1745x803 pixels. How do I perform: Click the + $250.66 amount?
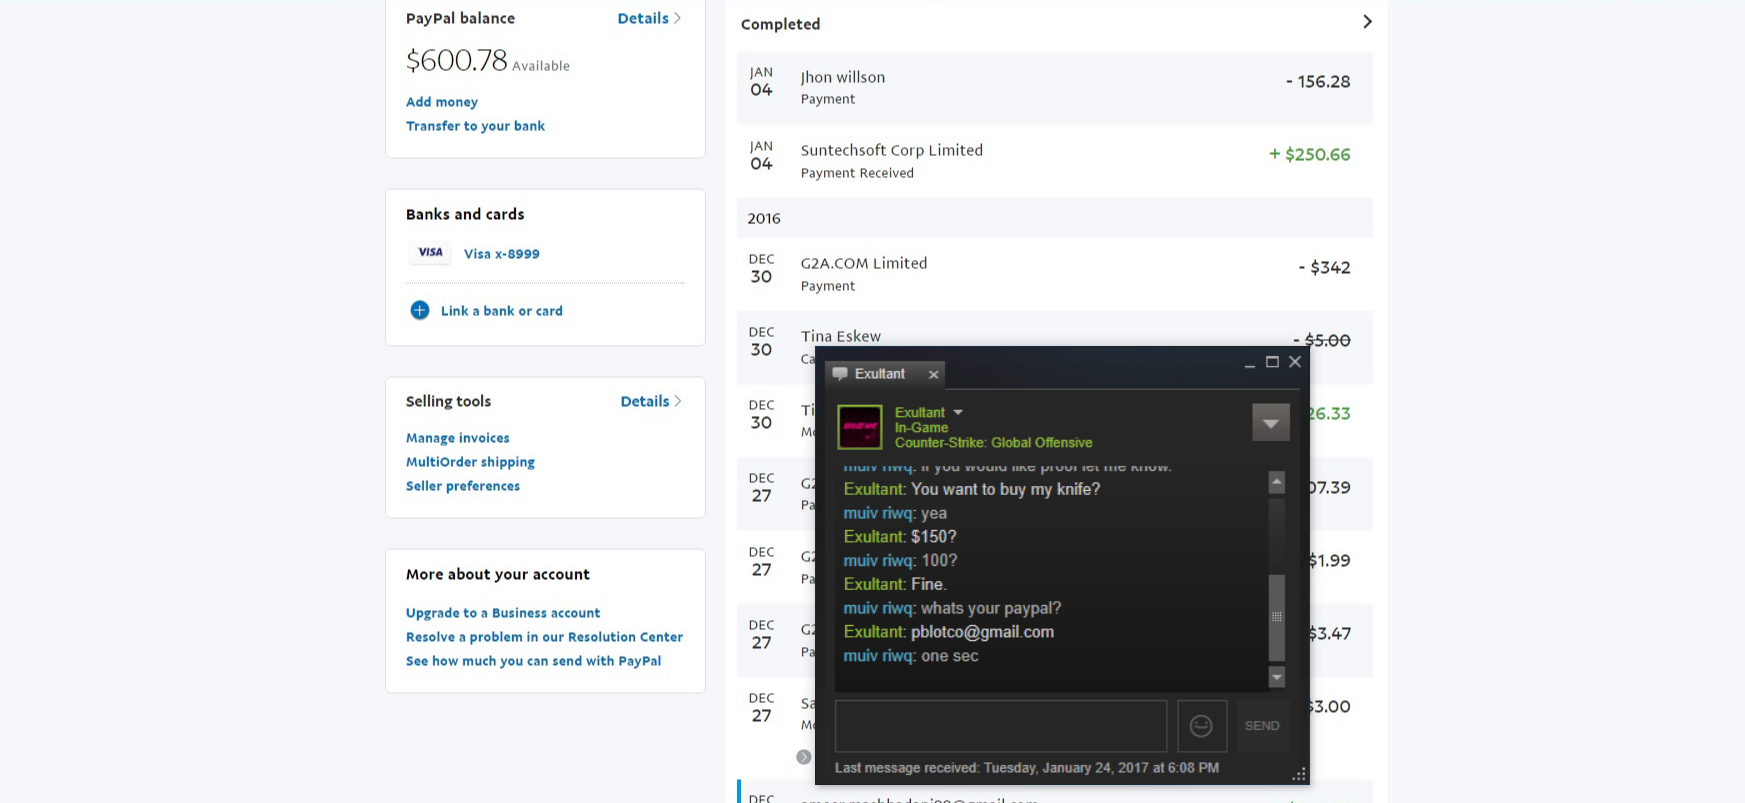(x=1310, y=154)
